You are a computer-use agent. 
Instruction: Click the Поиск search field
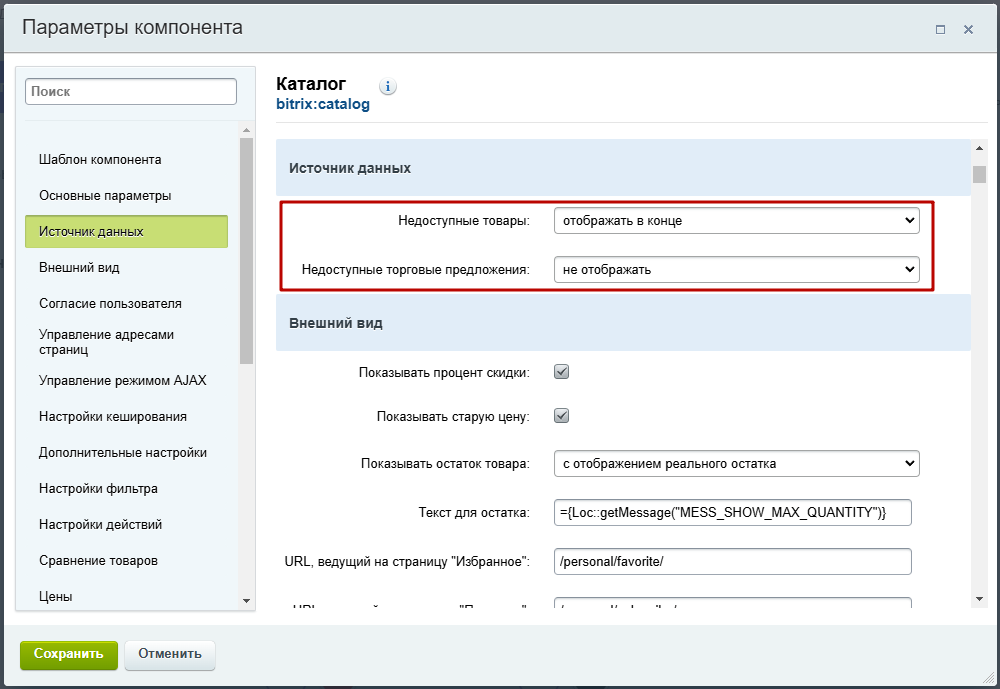(x=131, y=91)
